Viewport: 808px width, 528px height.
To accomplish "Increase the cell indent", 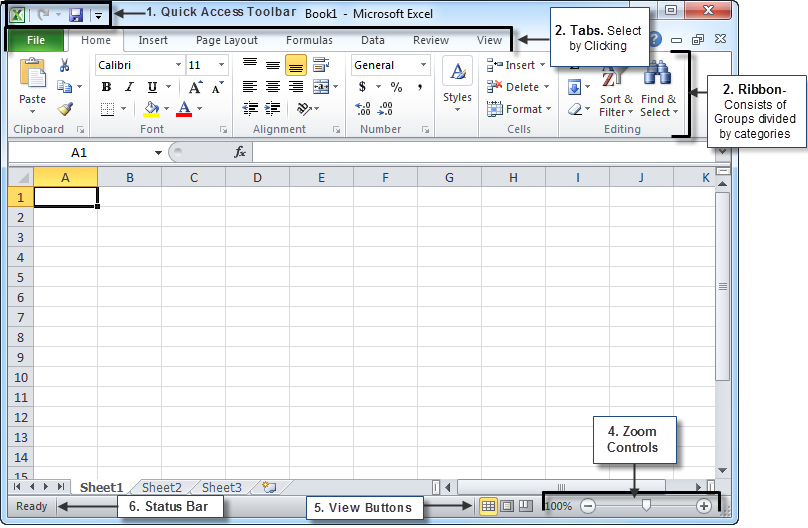I will pyautogui.click(x=273, y=108).
